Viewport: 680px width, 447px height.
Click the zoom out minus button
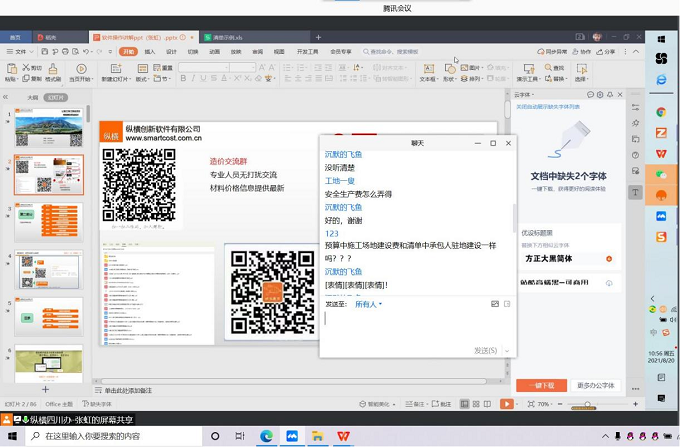click(x=560, y=404)
